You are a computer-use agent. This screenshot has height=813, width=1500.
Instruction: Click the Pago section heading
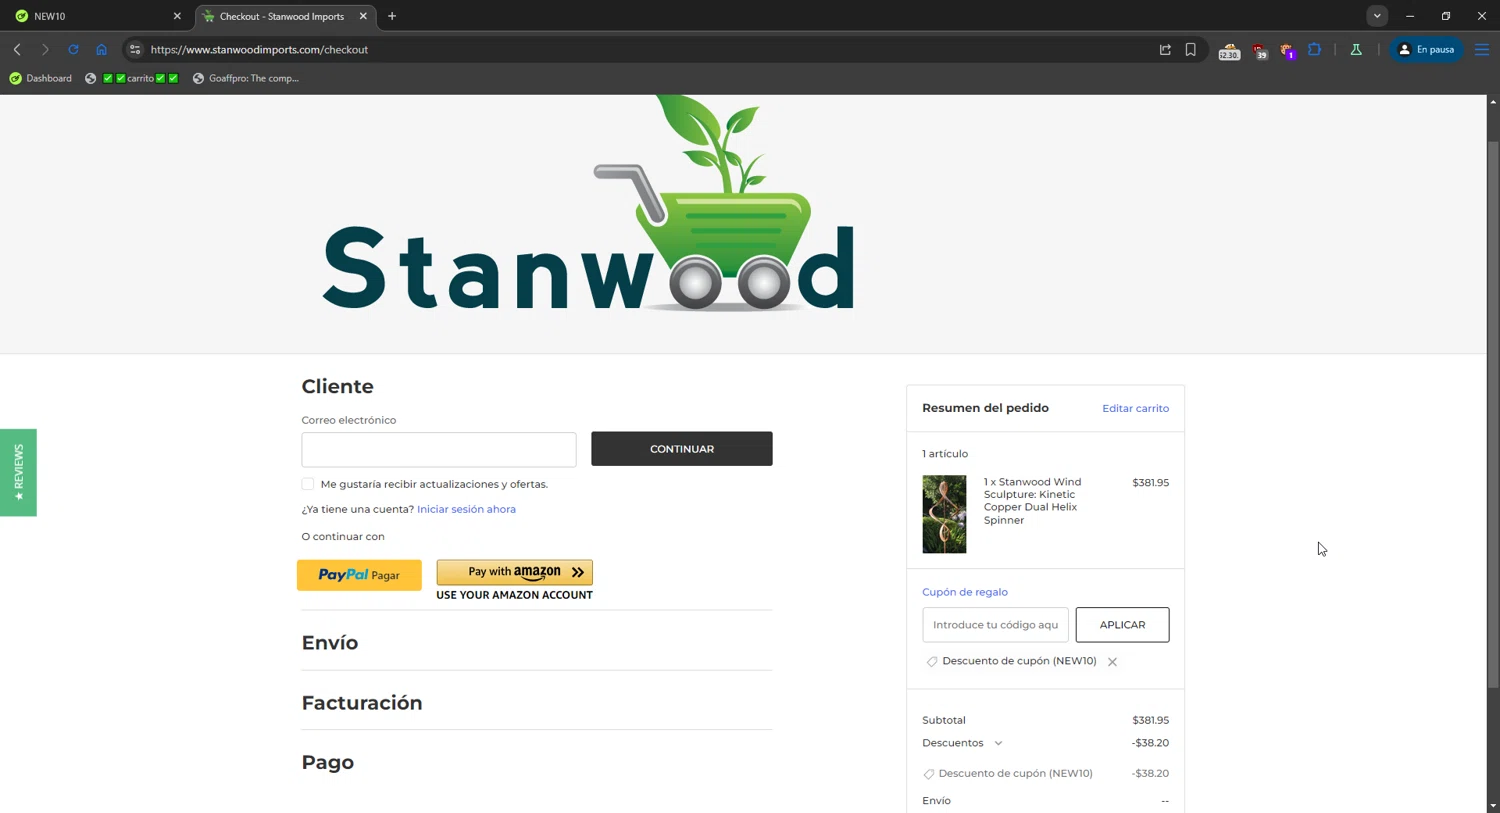(x=328, y=762)
